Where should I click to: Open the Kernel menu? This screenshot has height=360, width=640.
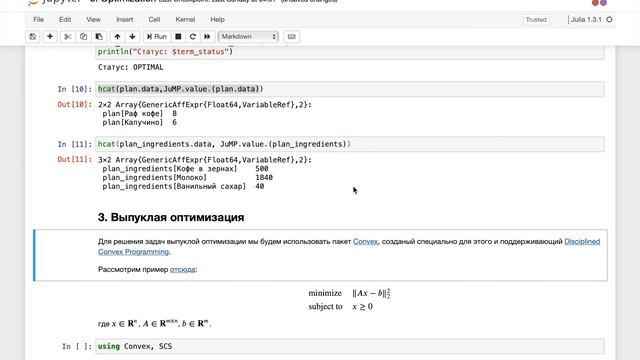tap(185, 20)
